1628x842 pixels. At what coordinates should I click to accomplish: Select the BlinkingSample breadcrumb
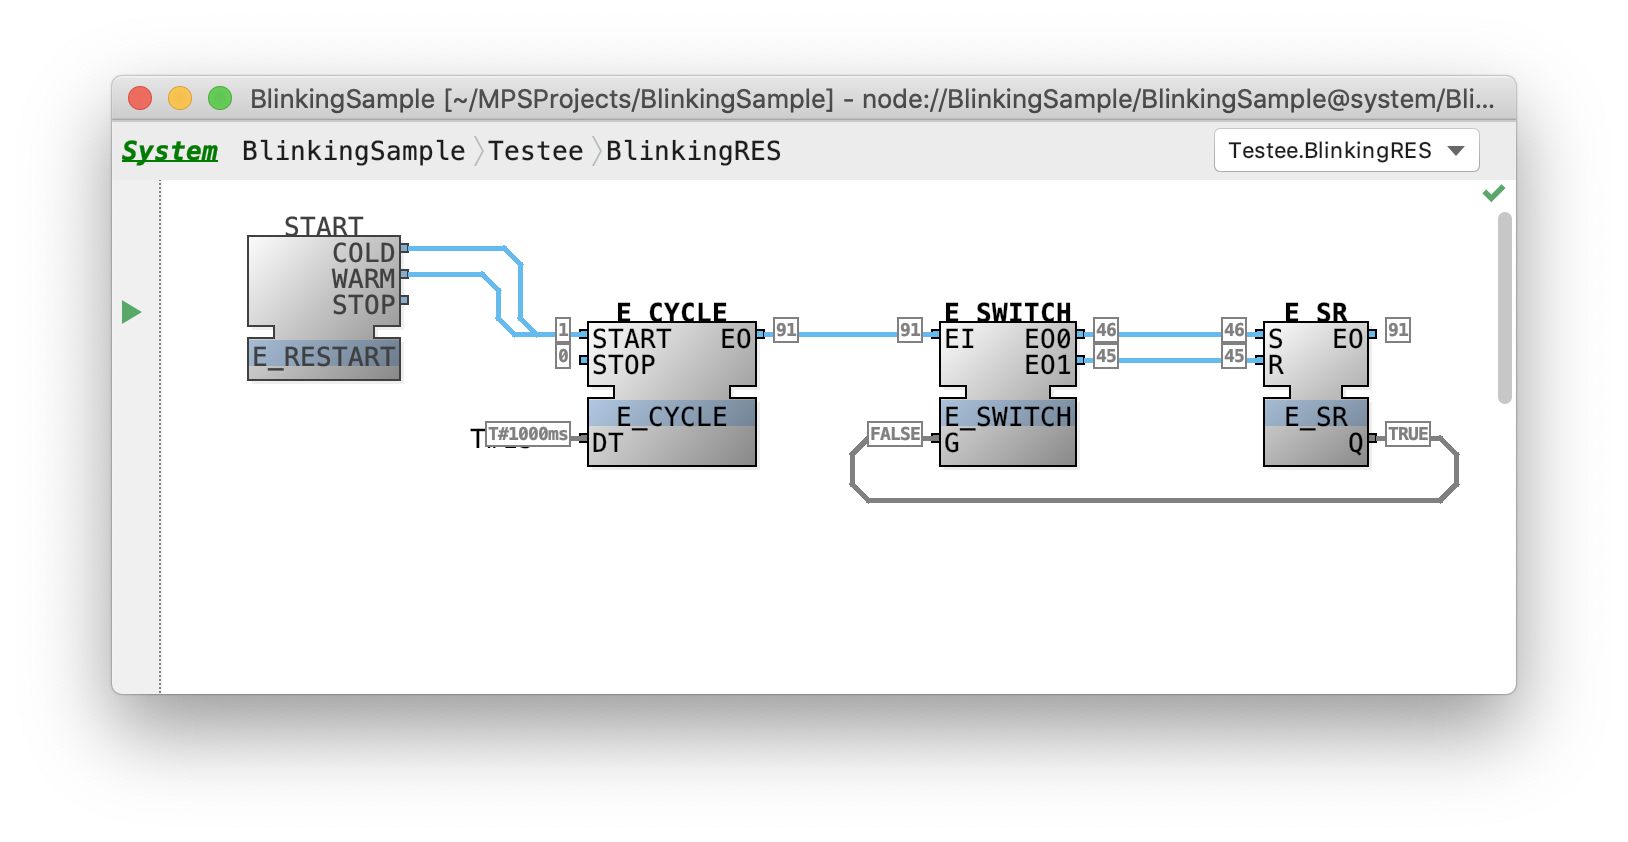[353, 151]
